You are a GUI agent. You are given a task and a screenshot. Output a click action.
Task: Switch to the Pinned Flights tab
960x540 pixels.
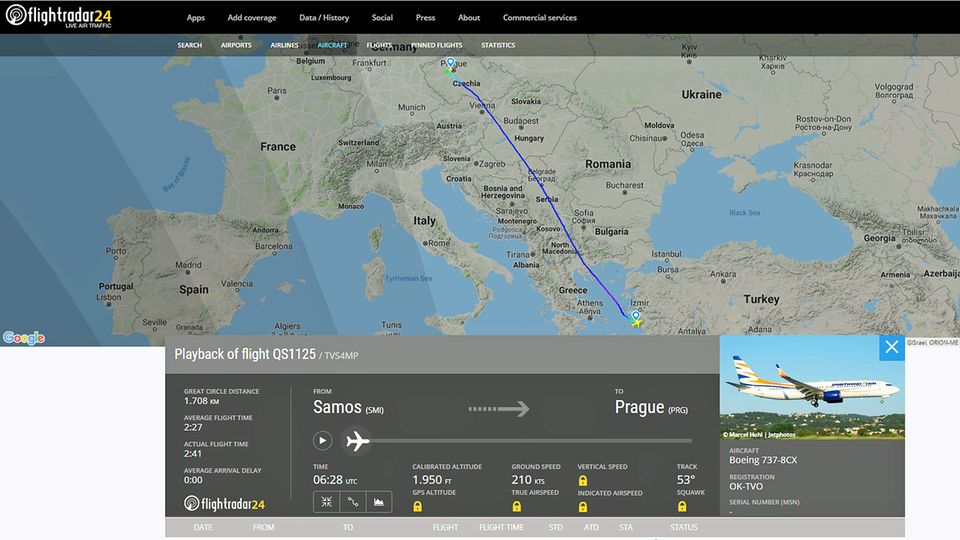[436, 45]
